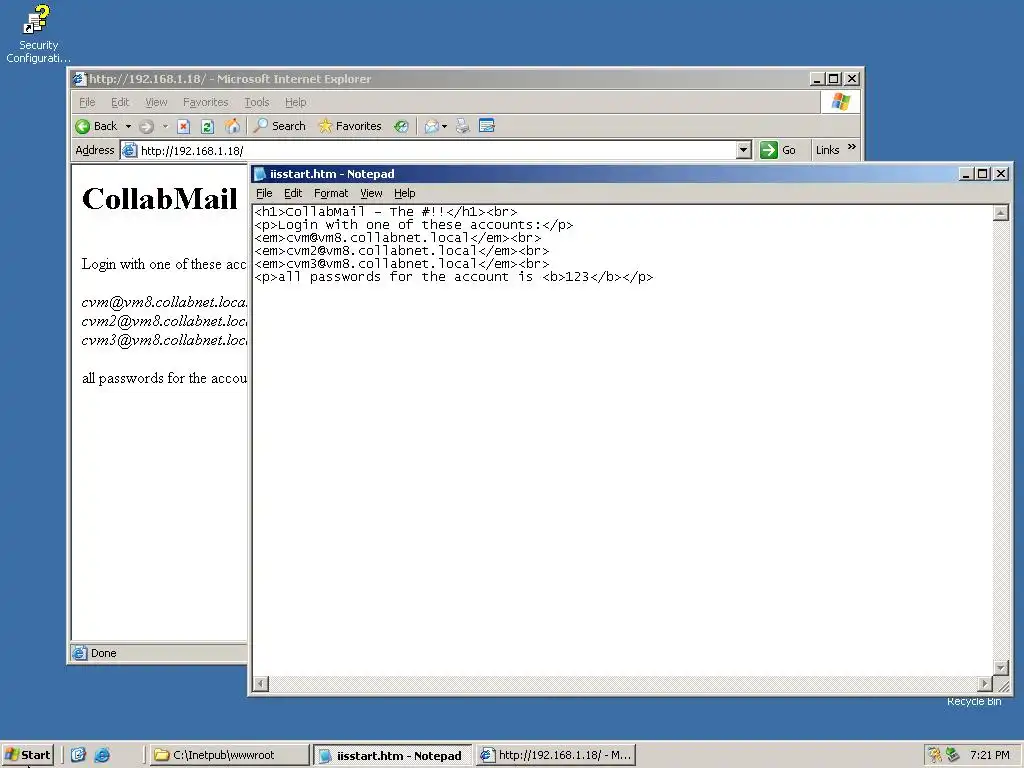The height and width of the screenshot is (768, 1024).
Task: Click the Back arrow icon in Internet Explorer
Action: pyautogui.click(x=83, y=126)
